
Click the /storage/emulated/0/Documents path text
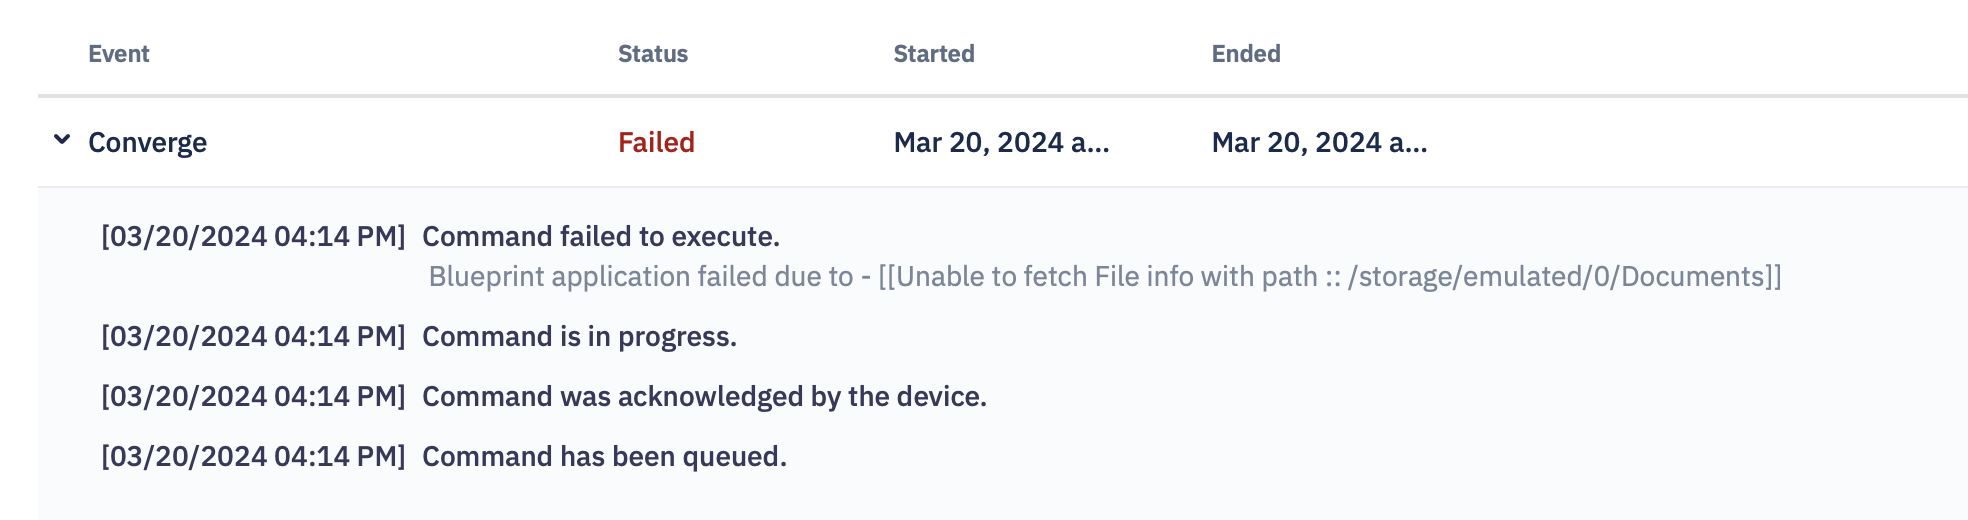pos(1557,277)
